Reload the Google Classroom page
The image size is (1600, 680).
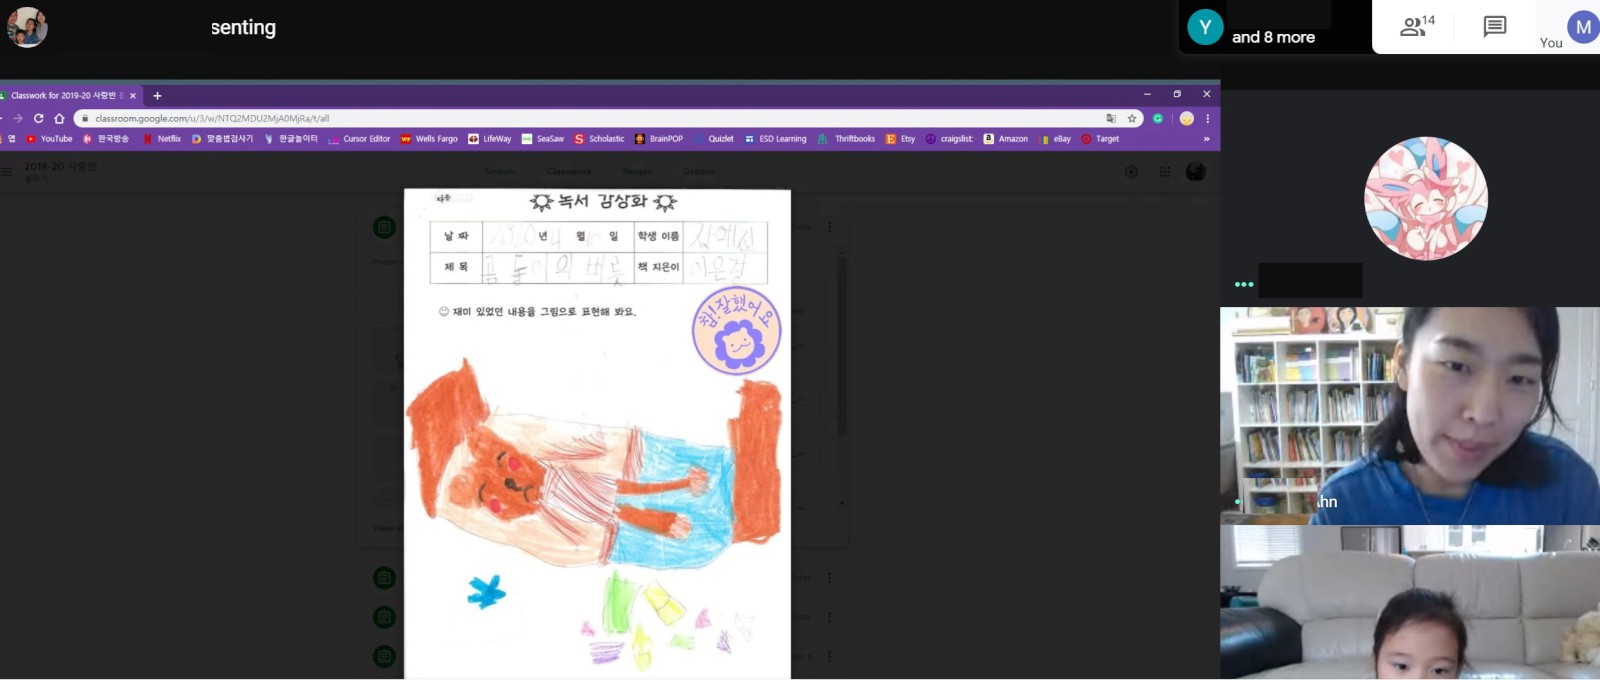(x=39, y=118)
